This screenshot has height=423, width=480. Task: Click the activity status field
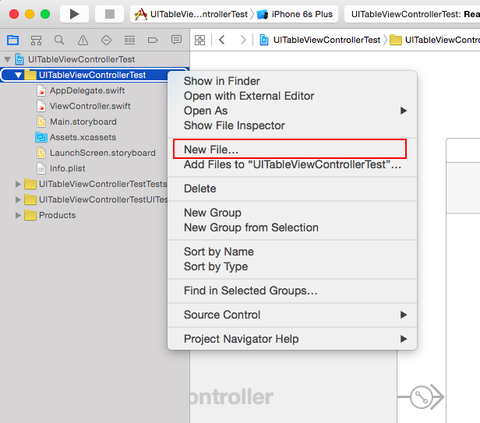click(x=412, y=14)
